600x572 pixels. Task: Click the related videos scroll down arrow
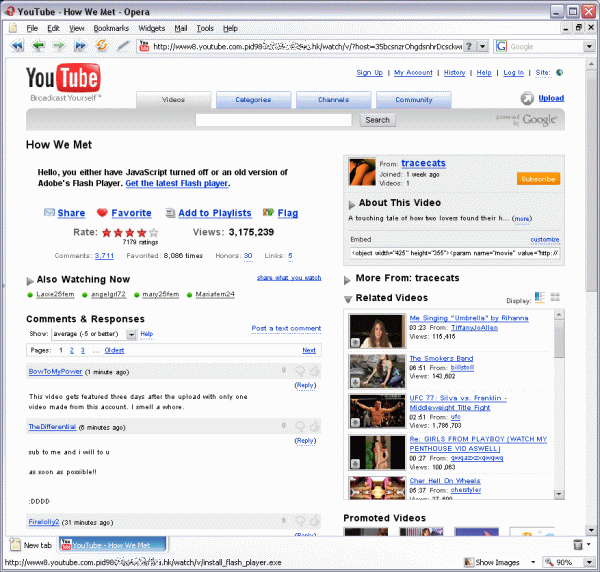tap(559, 494)
